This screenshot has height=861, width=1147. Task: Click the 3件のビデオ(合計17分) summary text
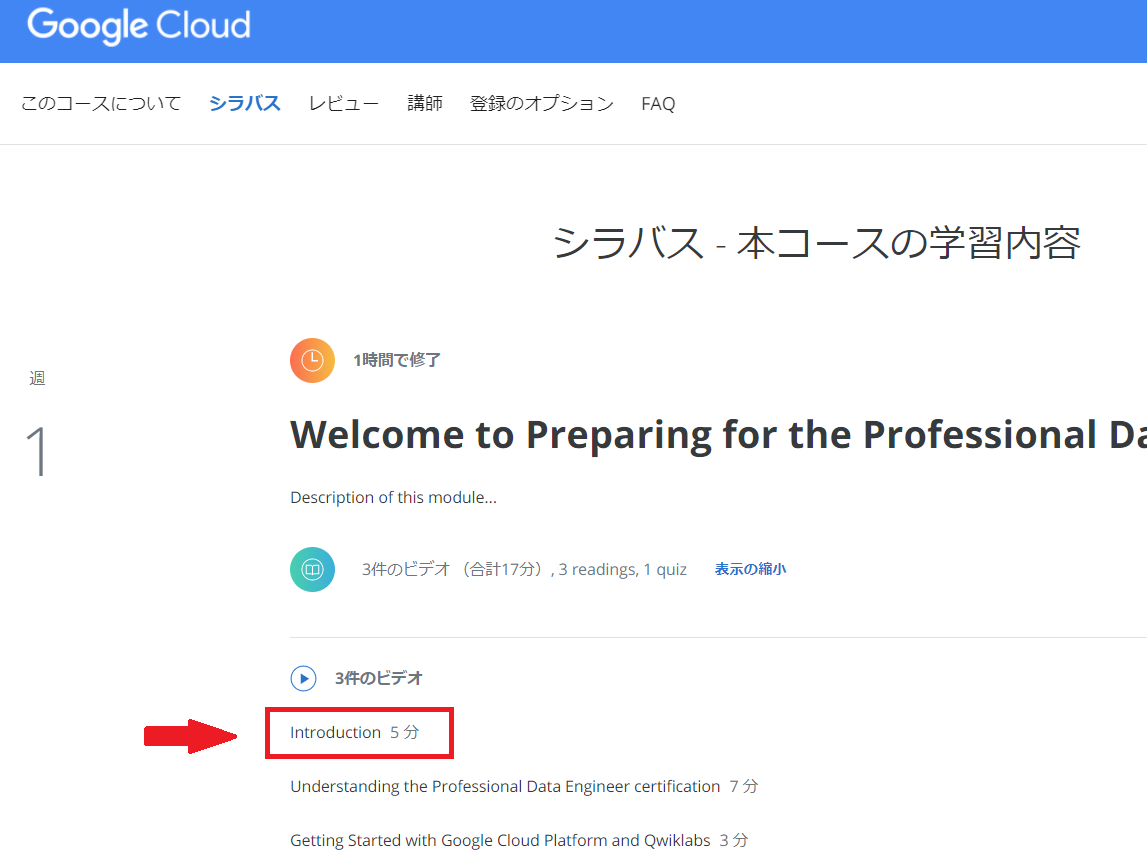[x=524, y=569]
